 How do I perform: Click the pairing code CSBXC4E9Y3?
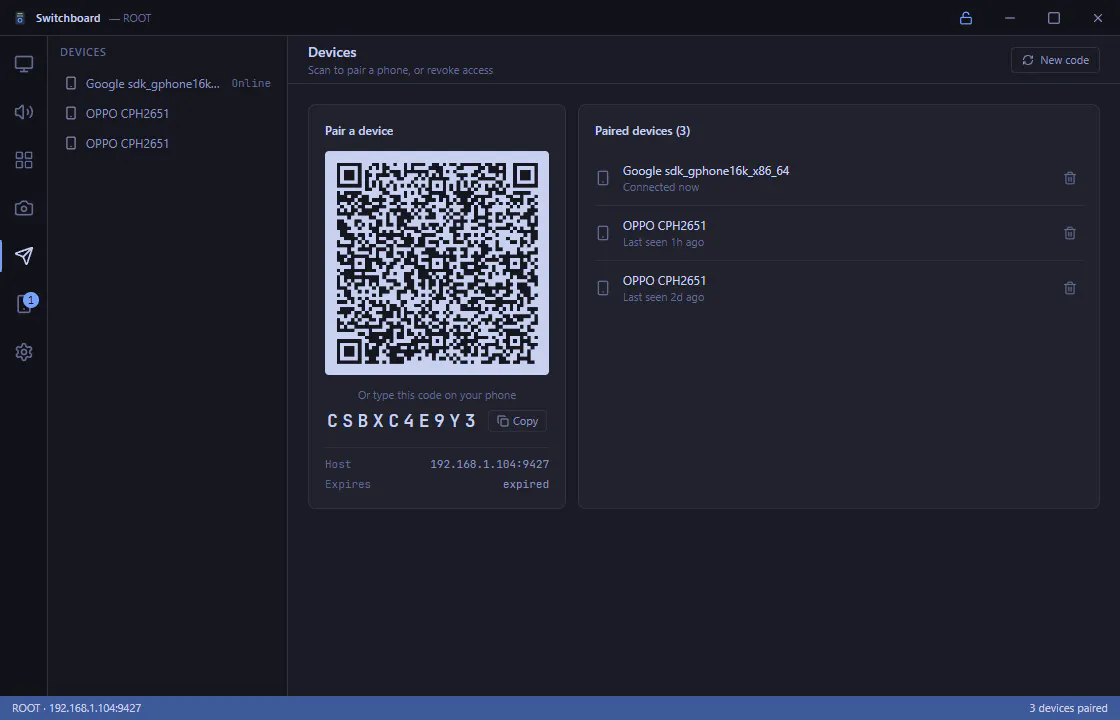point(401,421)
